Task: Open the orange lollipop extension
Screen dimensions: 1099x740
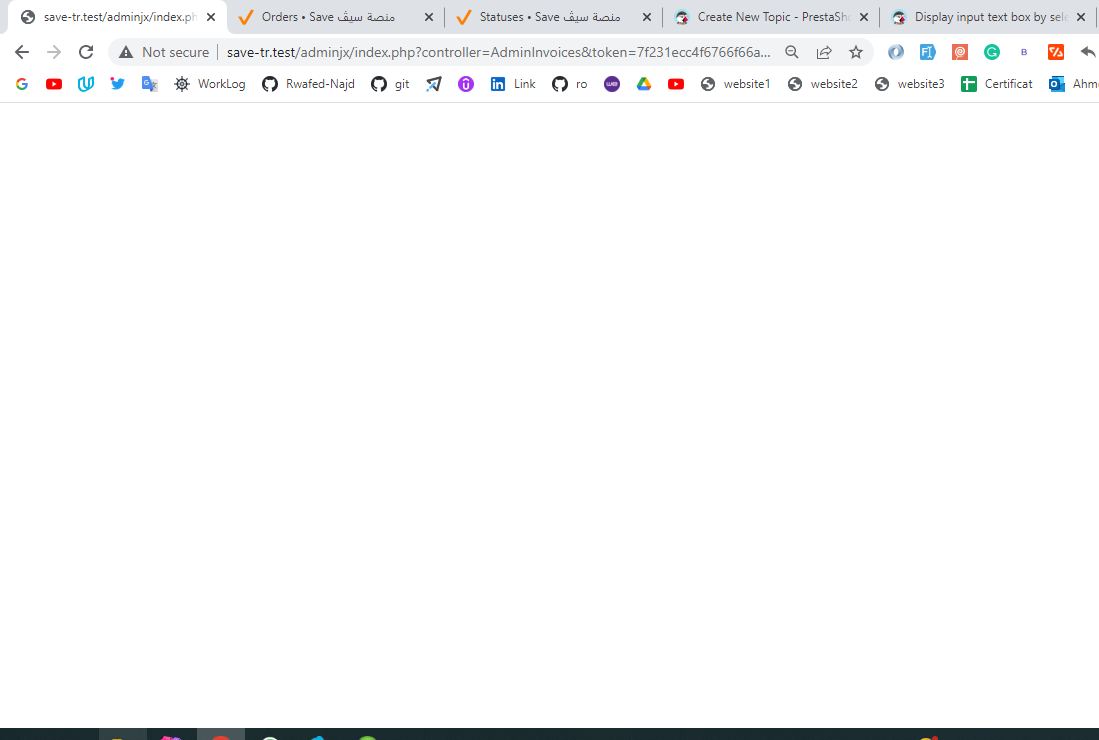Action: point(960,52)
